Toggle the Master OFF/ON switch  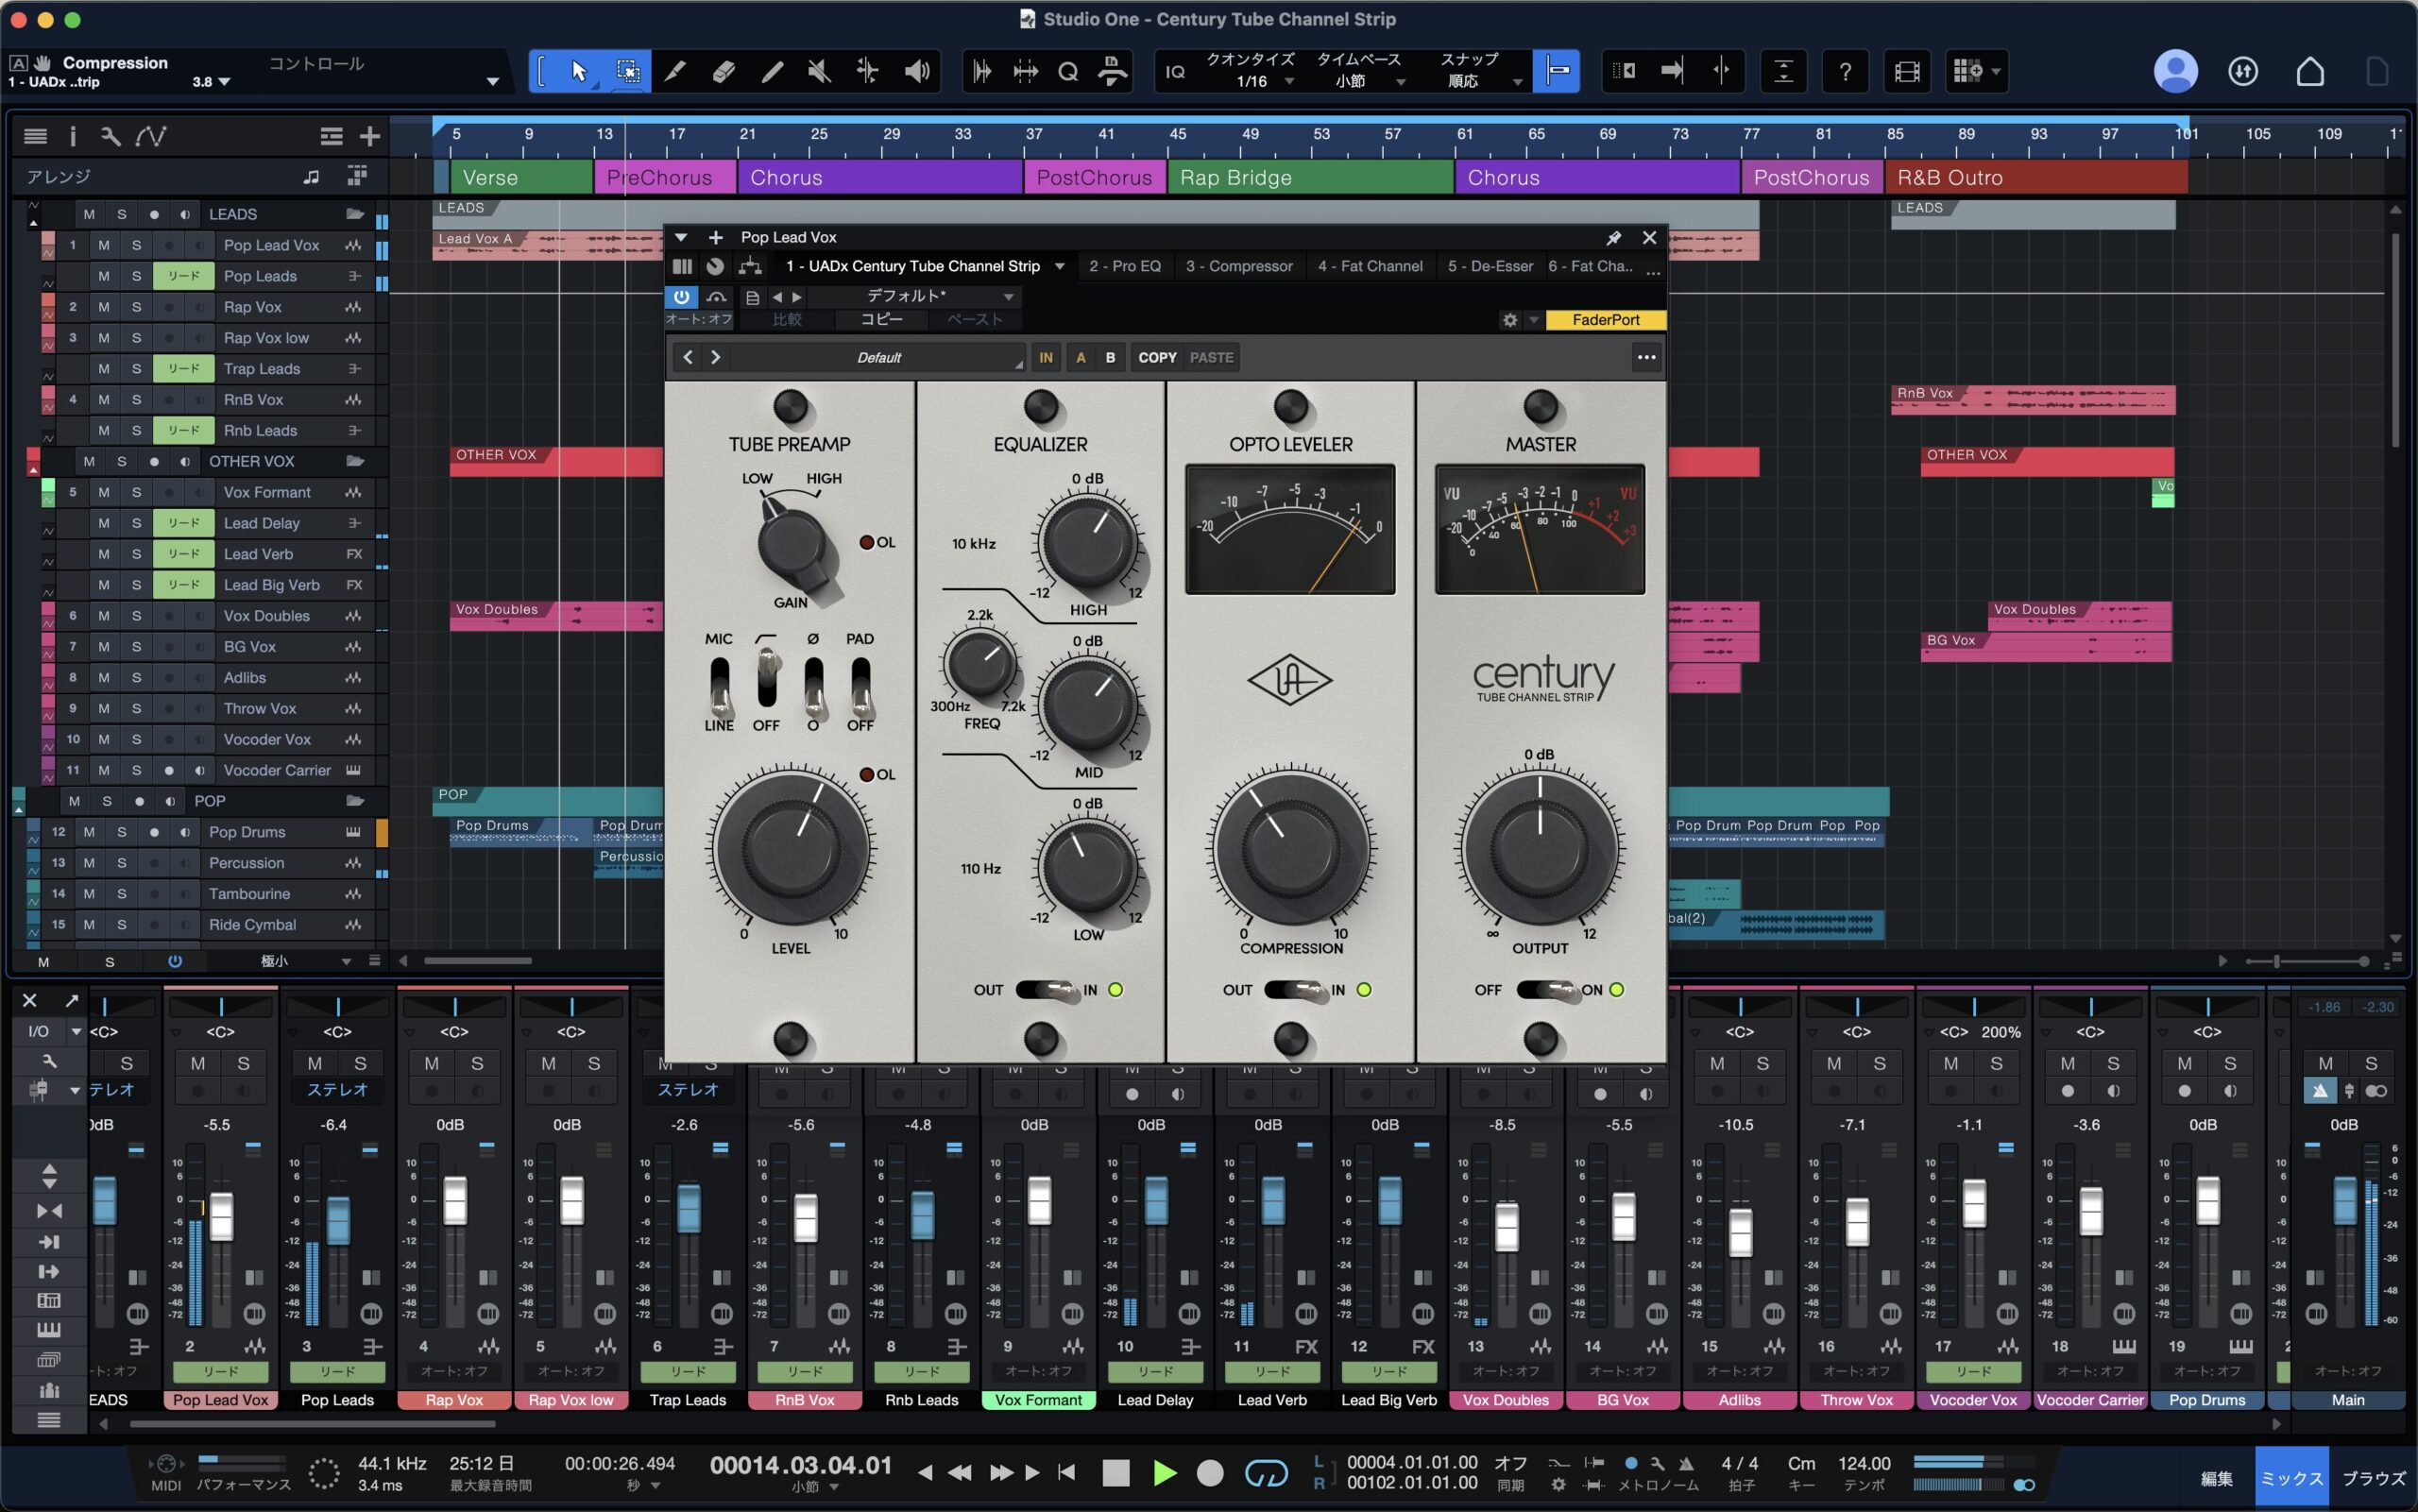tap(1547, 990)
